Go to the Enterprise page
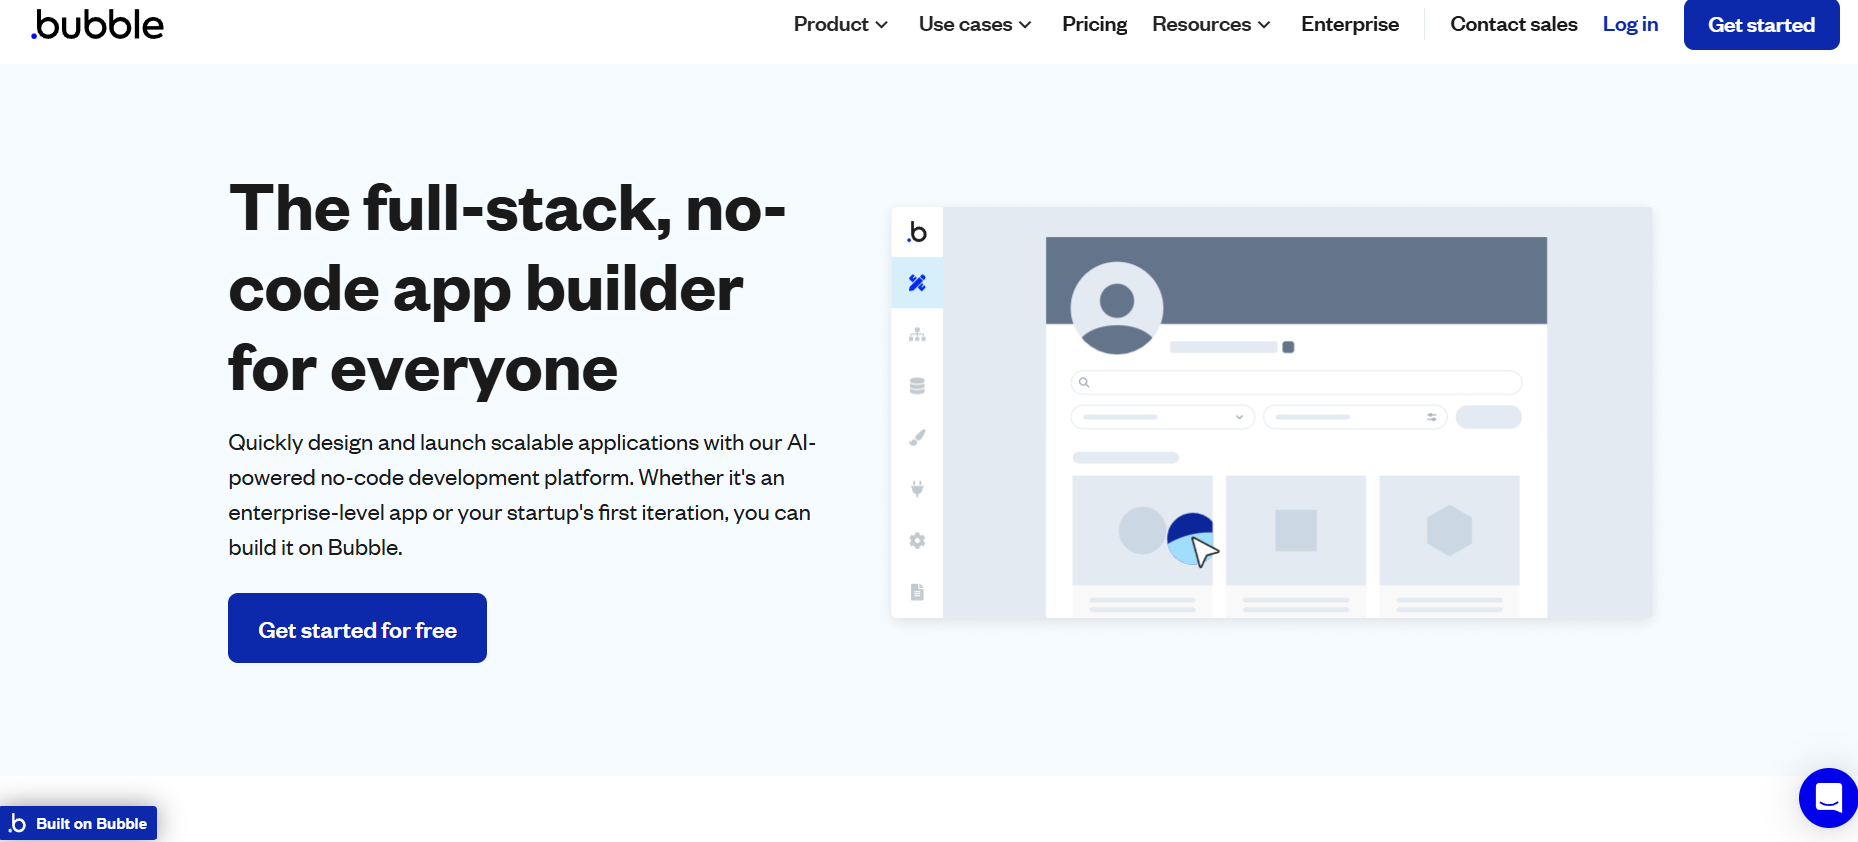This screenshot has width=1858, height=842. 1350,24
